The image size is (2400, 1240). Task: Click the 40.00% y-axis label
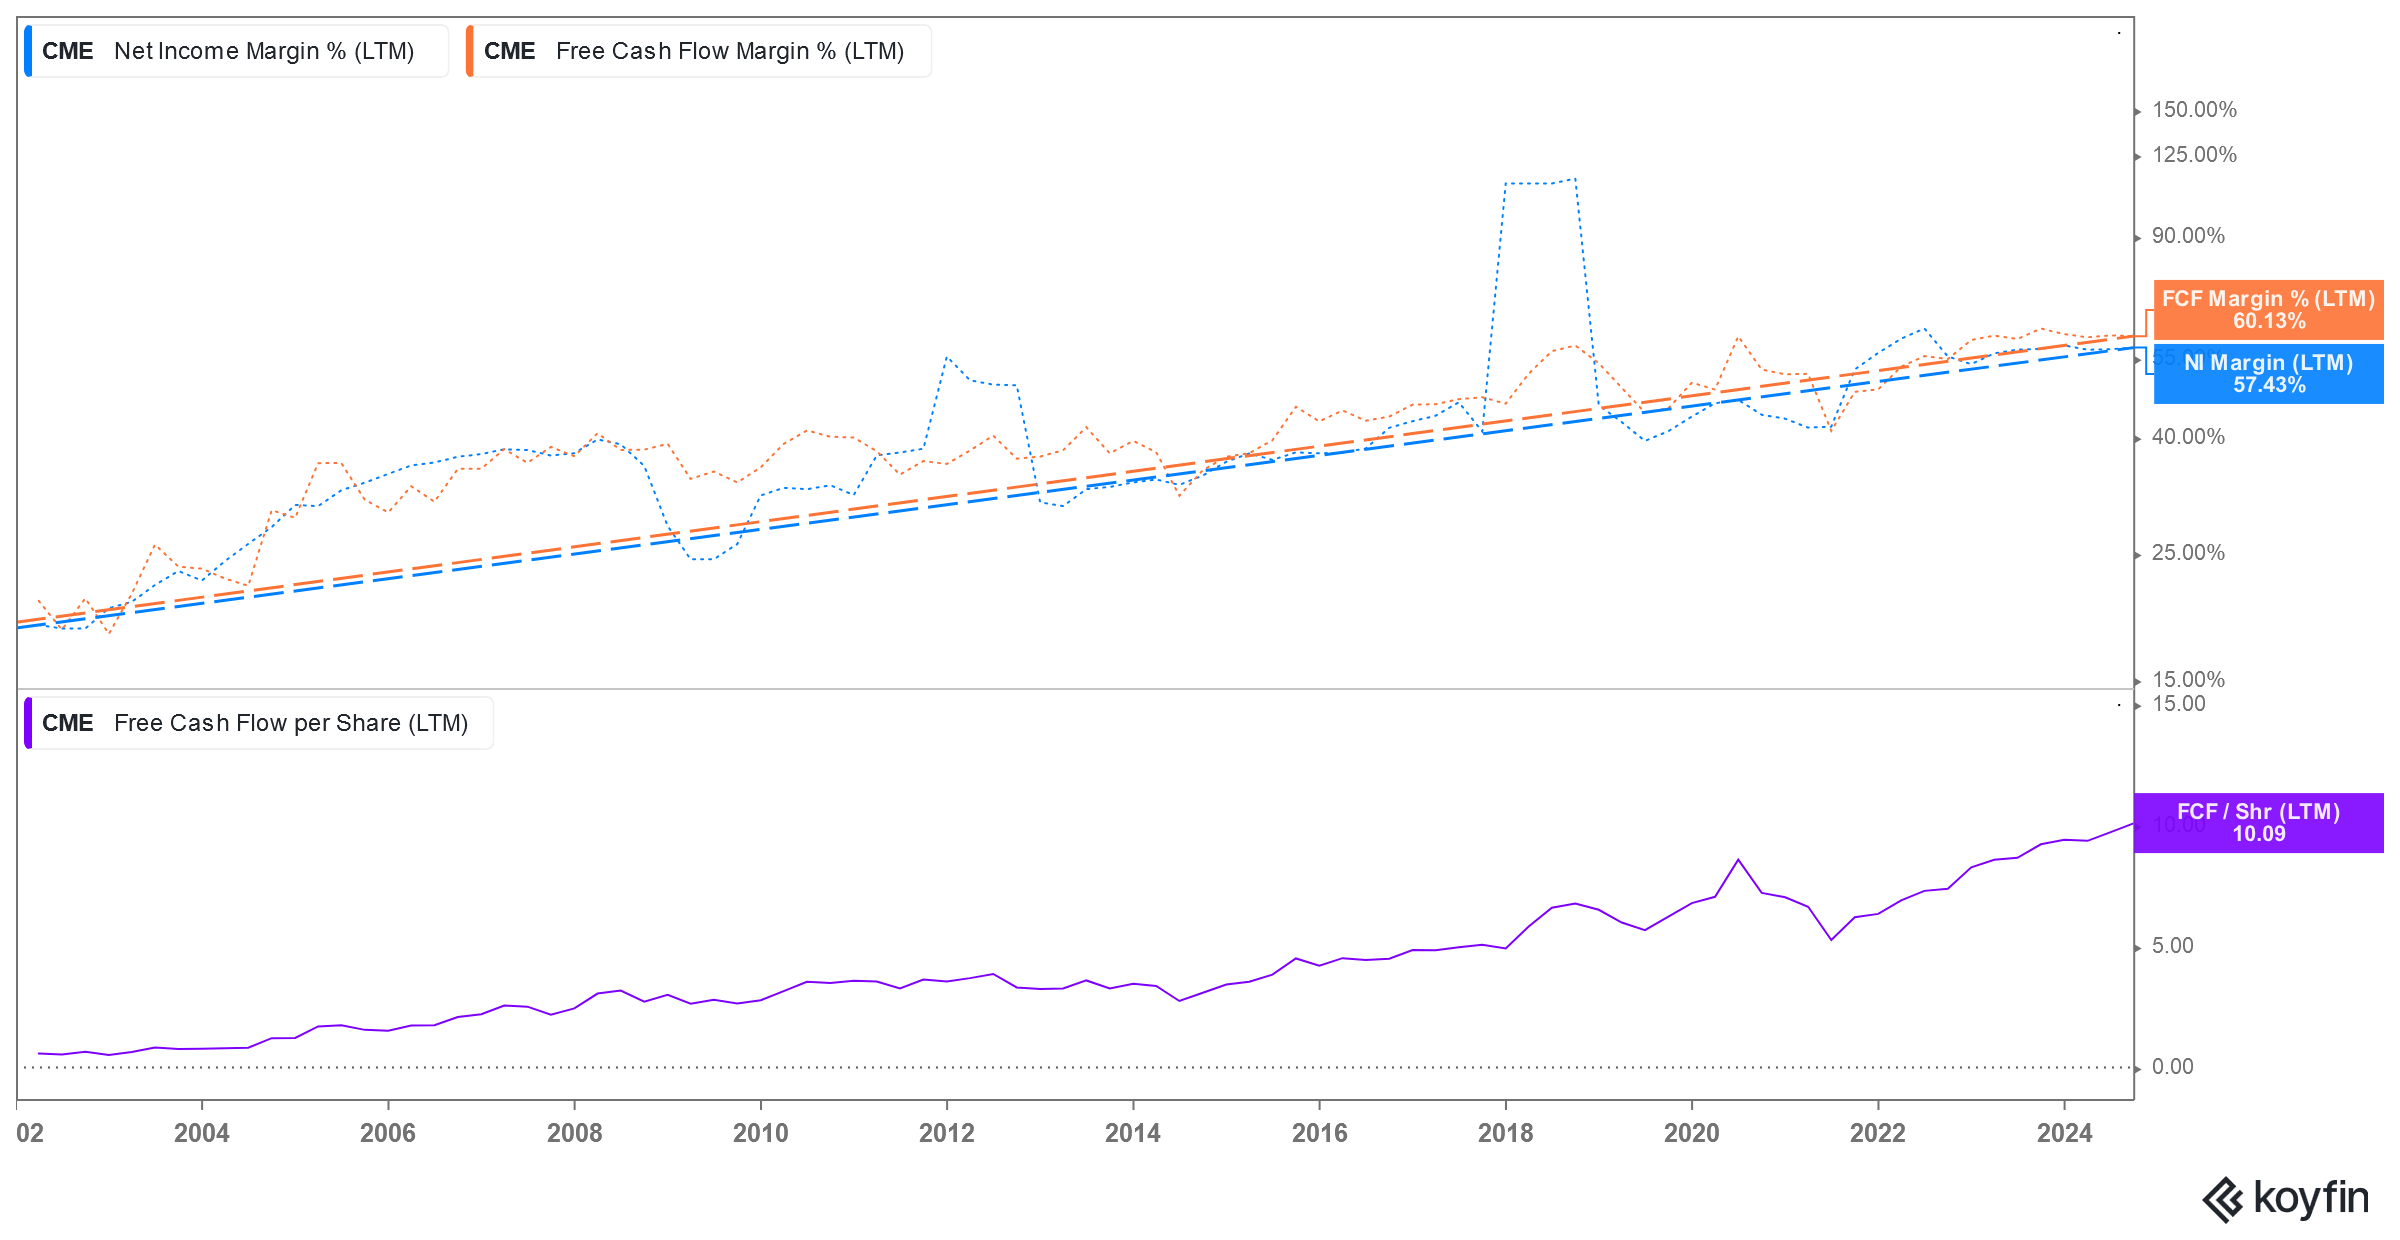(x=2188, y=437)
